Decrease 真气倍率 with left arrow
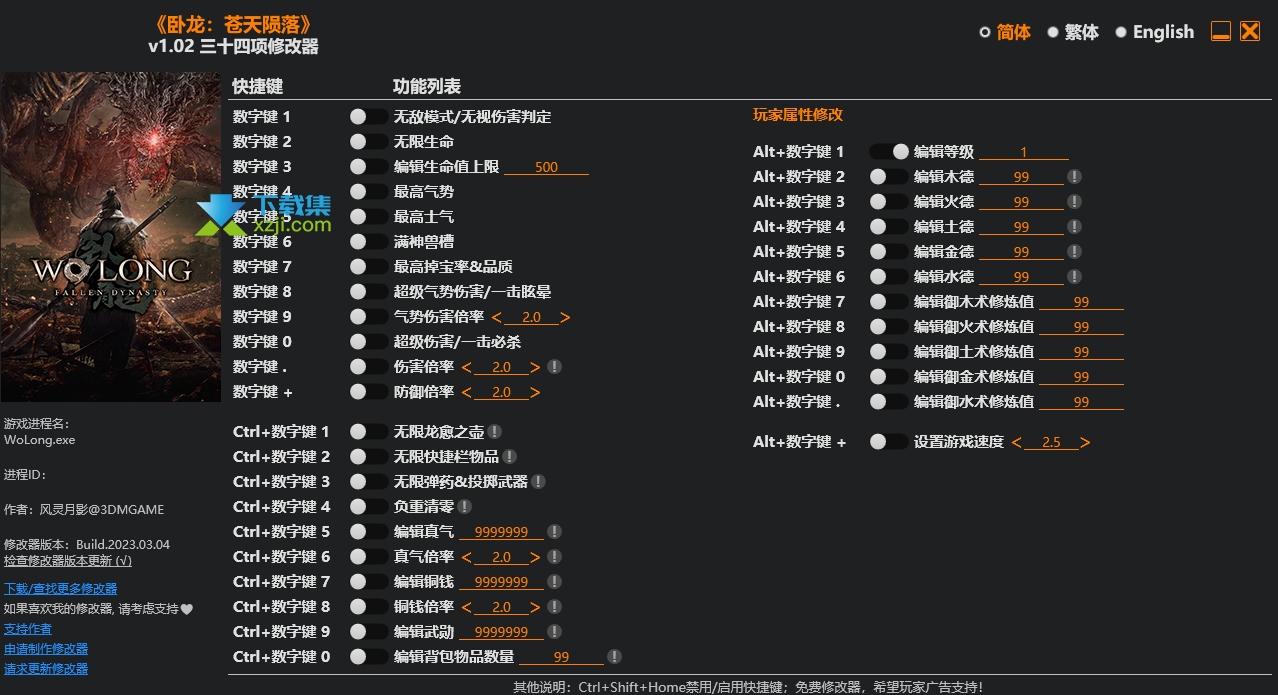 (467, 558)
